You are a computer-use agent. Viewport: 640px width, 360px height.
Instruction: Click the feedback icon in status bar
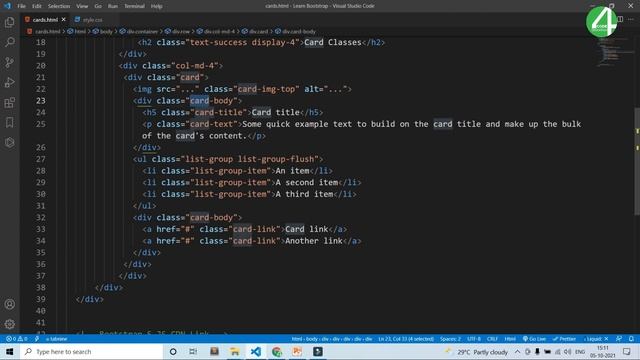[x=619, y=339]
